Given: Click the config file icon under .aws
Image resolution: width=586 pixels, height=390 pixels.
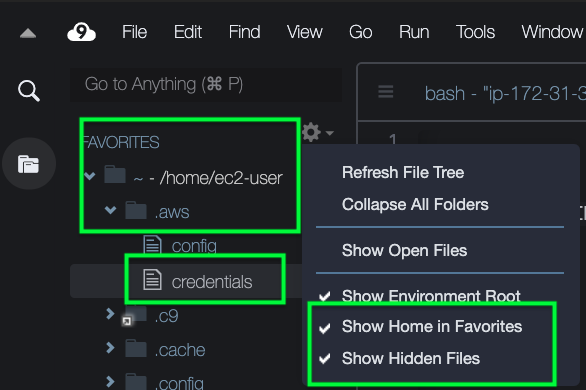Looking at the screenshot, I should pos(152,245).
